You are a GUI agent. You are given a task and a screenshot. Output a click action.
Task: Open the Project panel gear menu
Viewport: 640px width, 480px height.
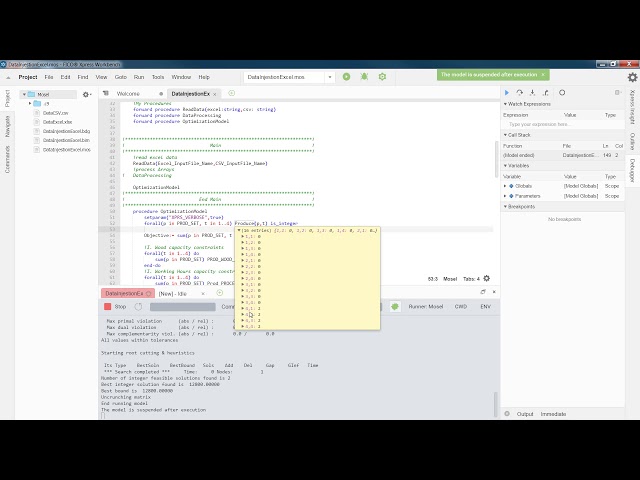pos(86,94)
